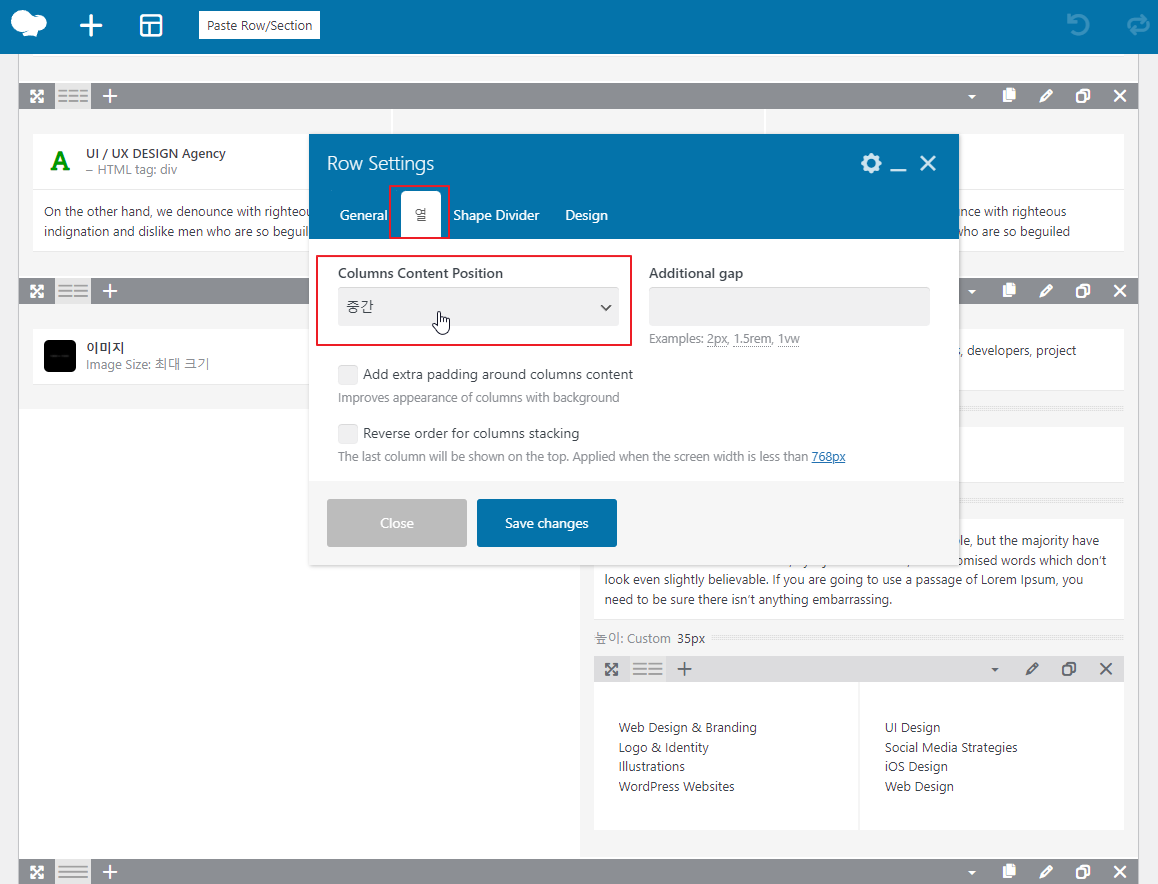The image size is (1158, 884).
Task: Column layout icon of second row
Action: pos(73,291)
